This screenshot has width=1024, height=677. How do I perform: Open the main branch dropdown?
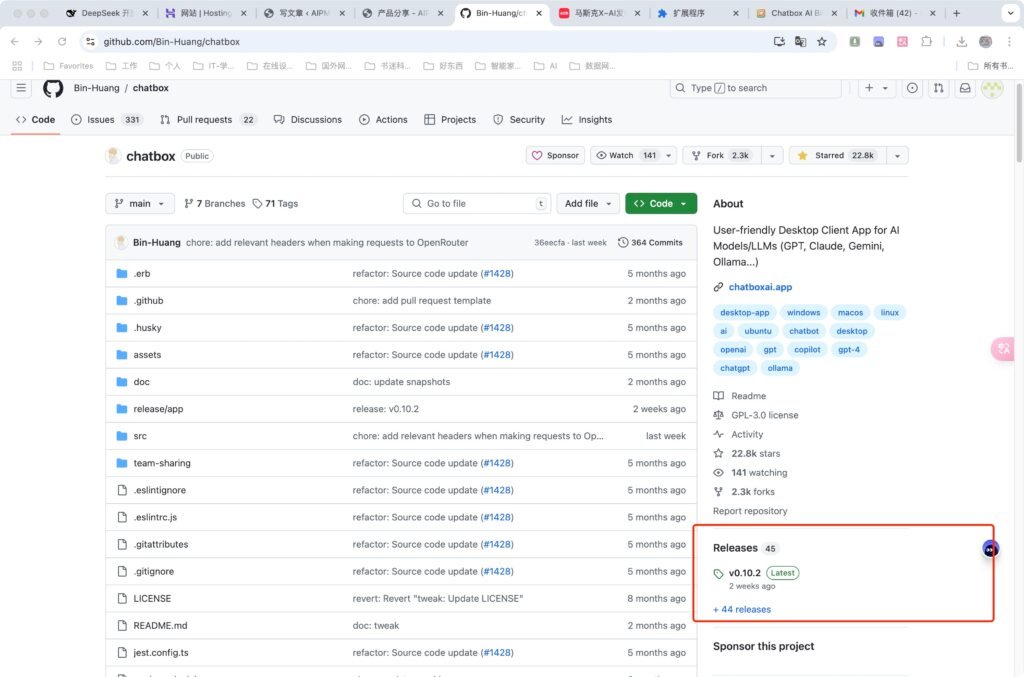point(140,204)
